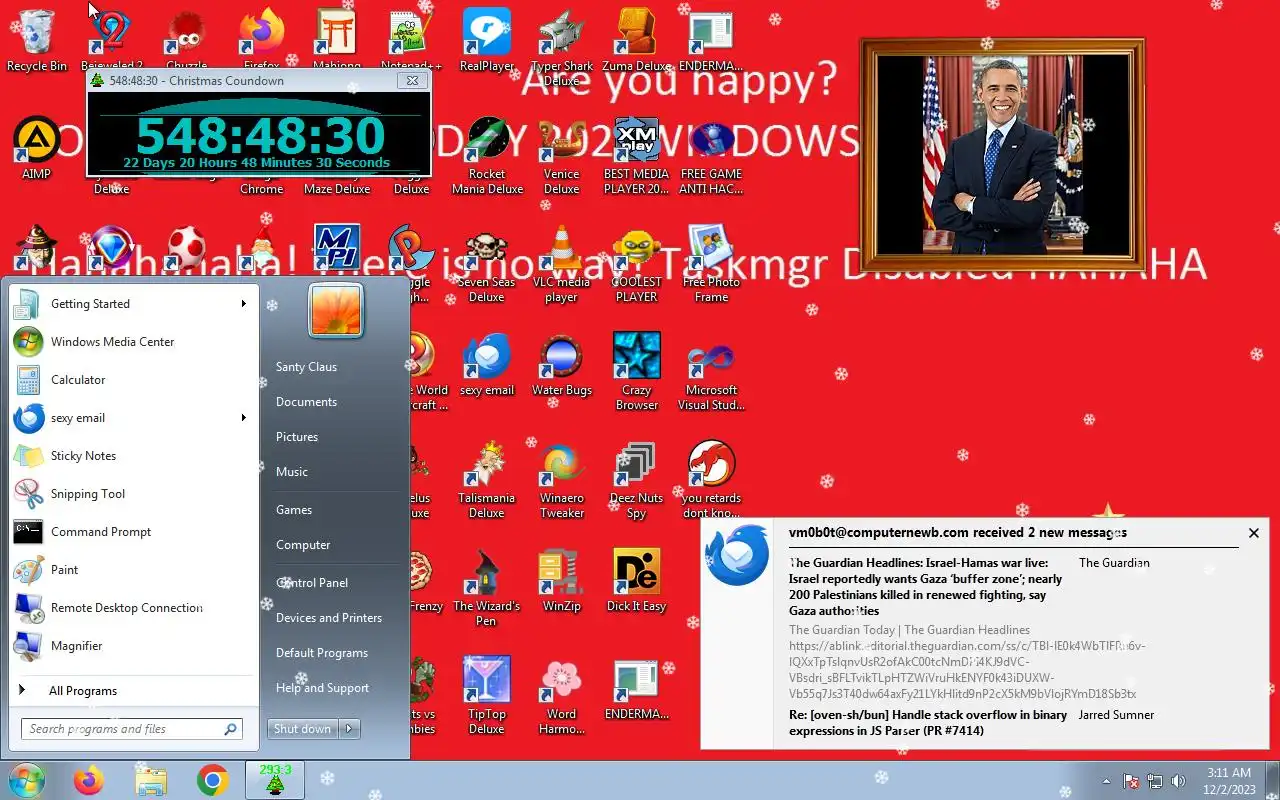
Task: Open Command Prompt from Start menu
Action: 132,531
